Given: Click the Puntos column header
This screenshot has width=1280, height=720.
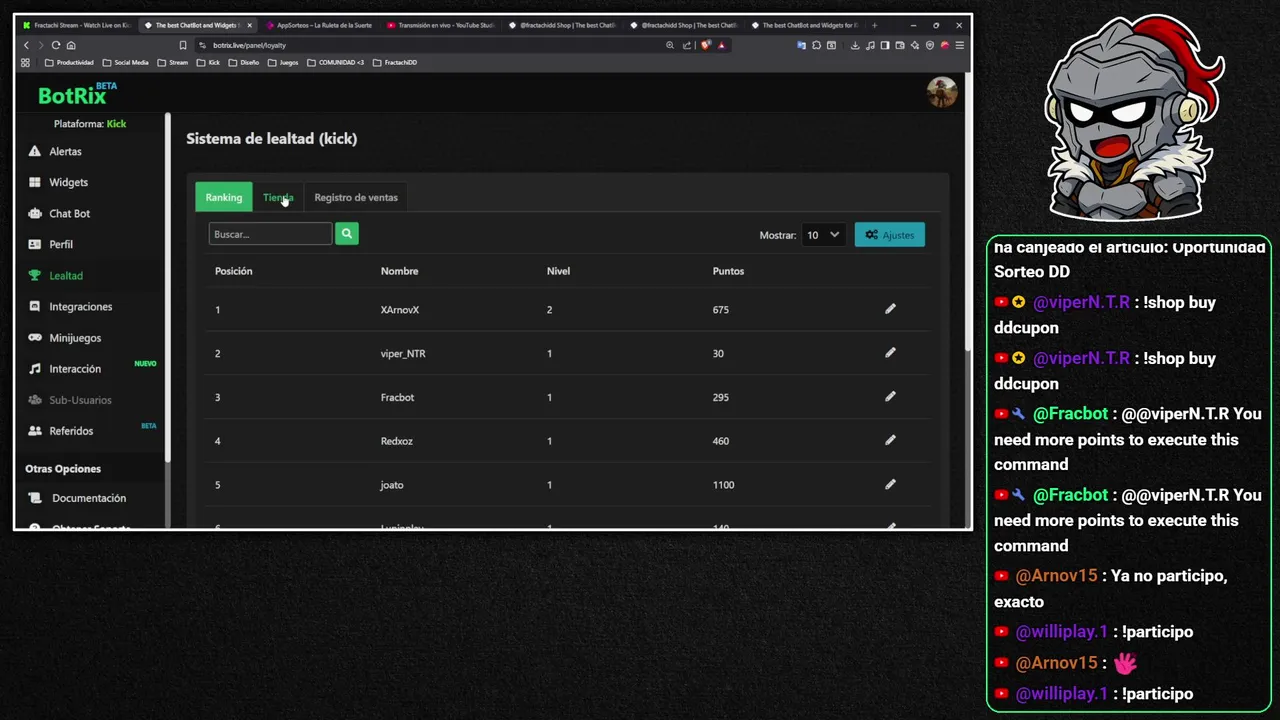Looking at the screenshot, I should (x=728, y=271).
